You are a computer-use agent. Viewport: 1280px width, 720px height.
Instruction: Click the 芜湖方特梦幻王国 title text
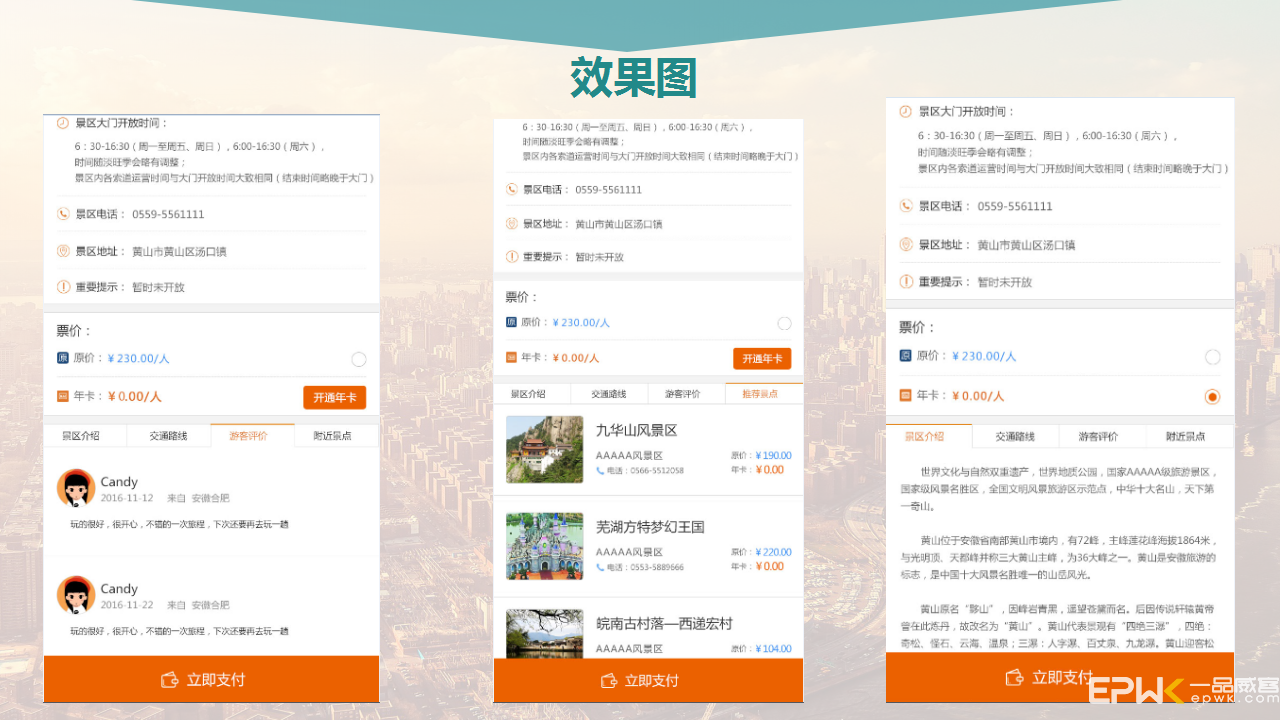(x=651, y=527)
